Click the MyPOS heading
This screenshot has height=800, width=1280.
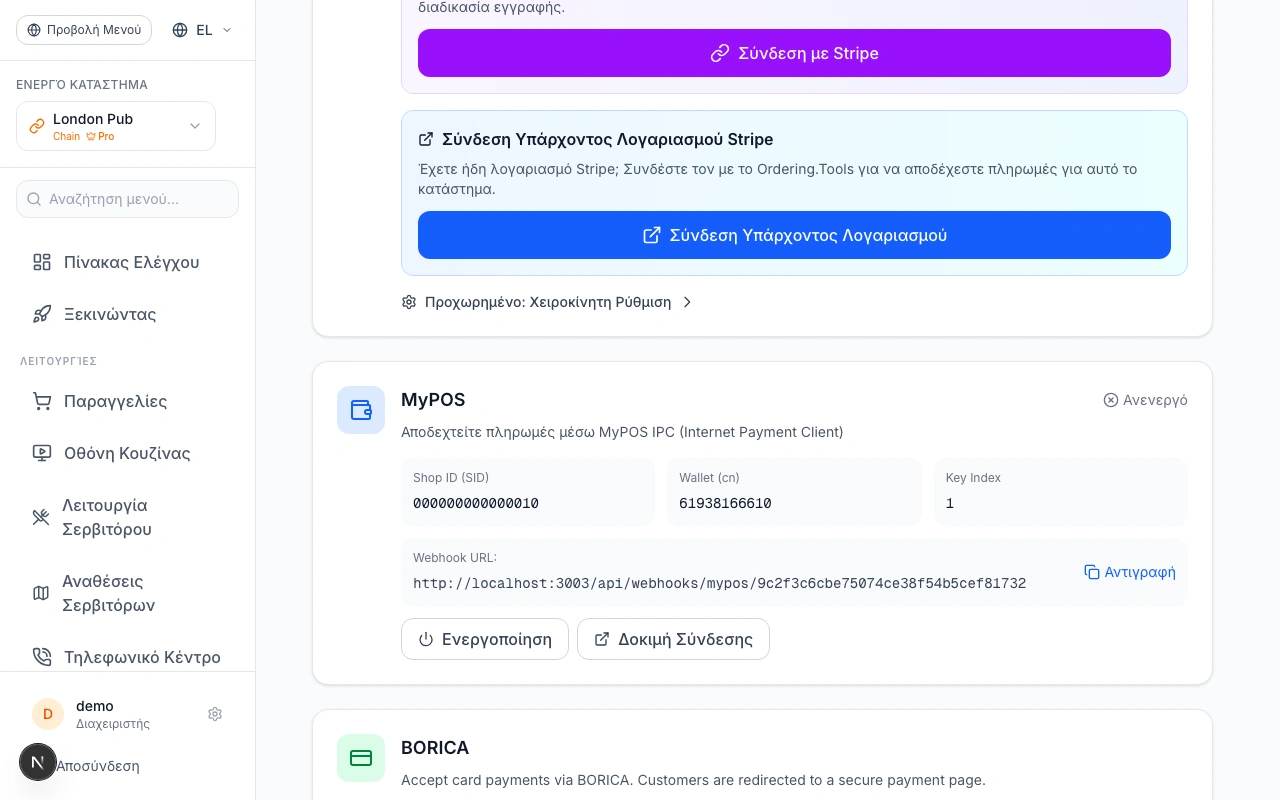[x=433, y=400]
